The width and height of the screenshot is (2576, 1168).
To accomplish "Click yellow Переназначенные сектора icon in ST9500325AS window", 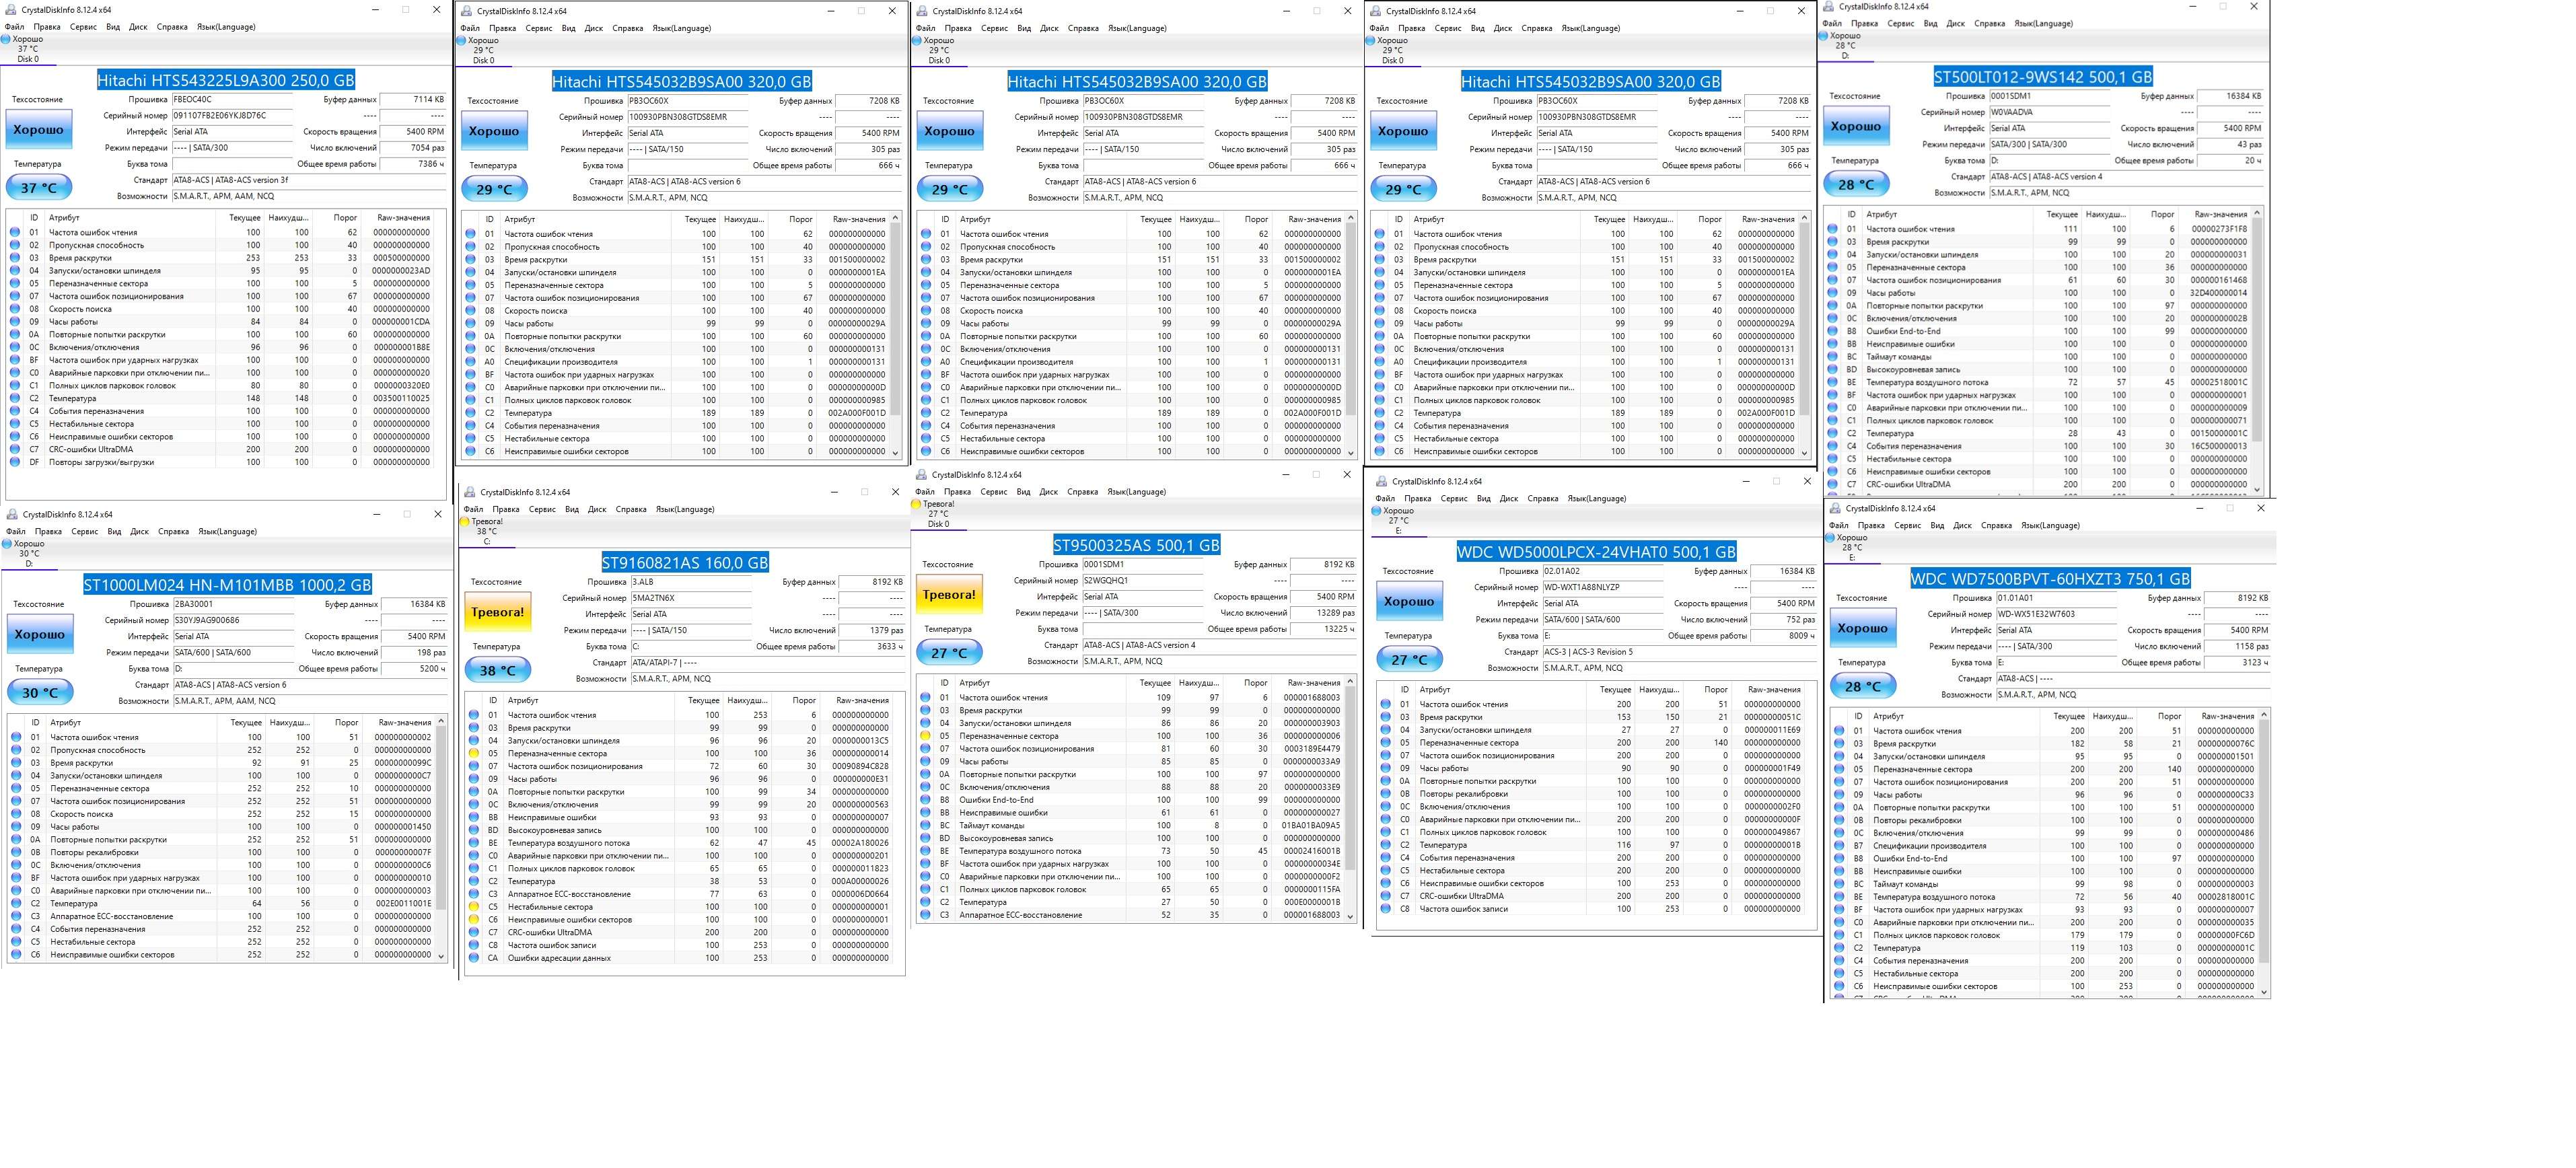I will 925,736.
